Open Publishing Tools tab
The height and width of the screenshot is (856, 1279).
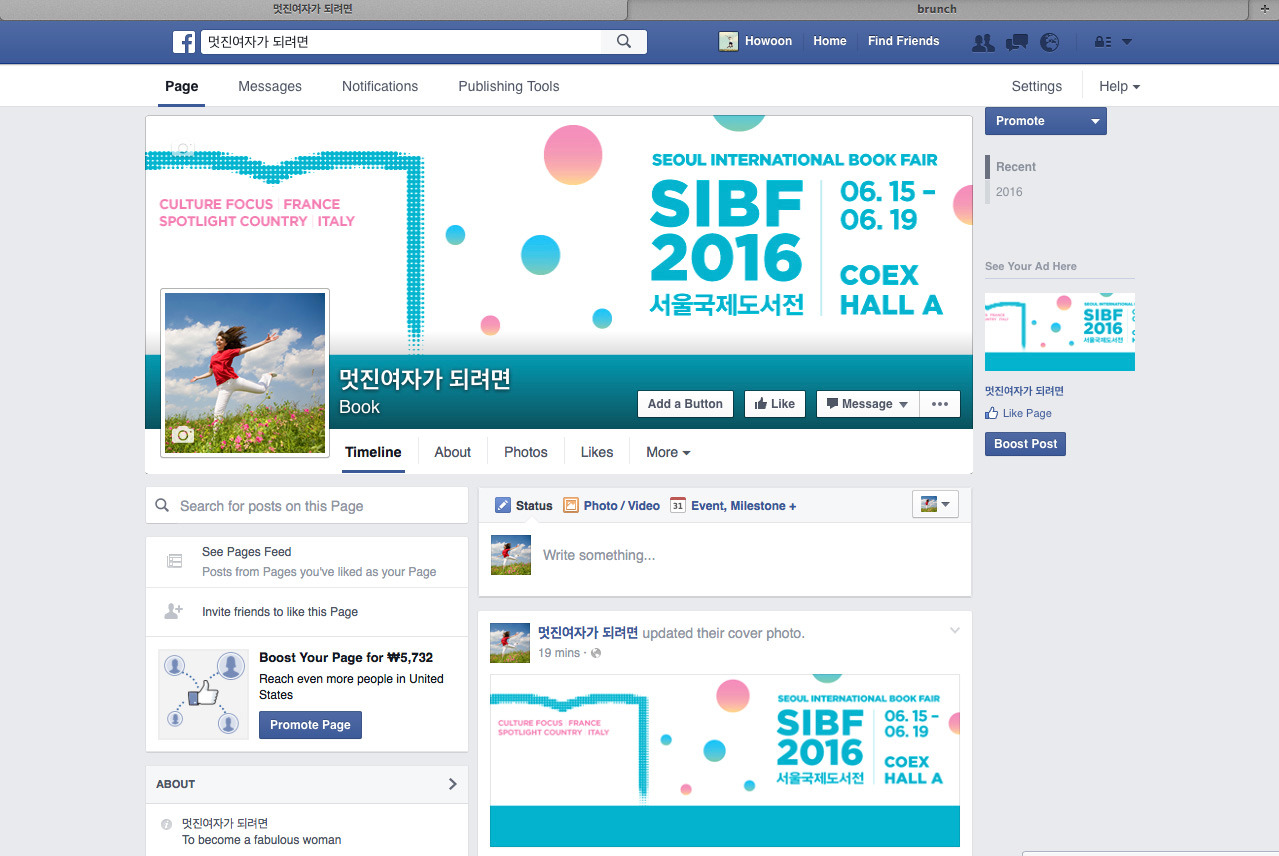(509, 86)
